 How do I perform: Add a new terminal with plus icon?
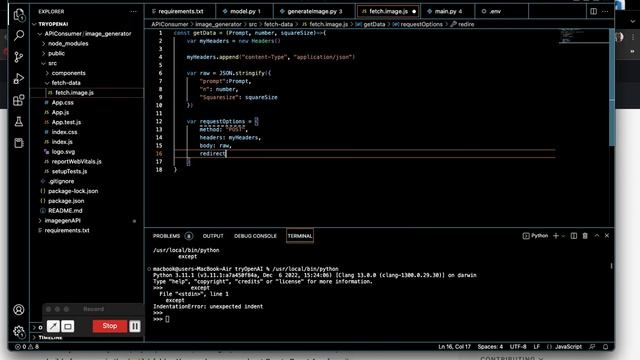pos(556,236)
